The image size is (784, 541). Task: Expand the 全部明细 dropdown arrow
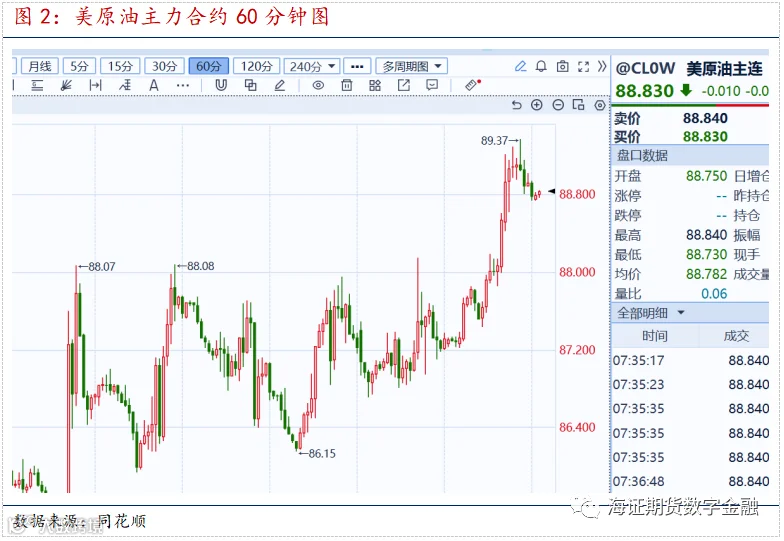pyautogui.click(x=680, y=313)
